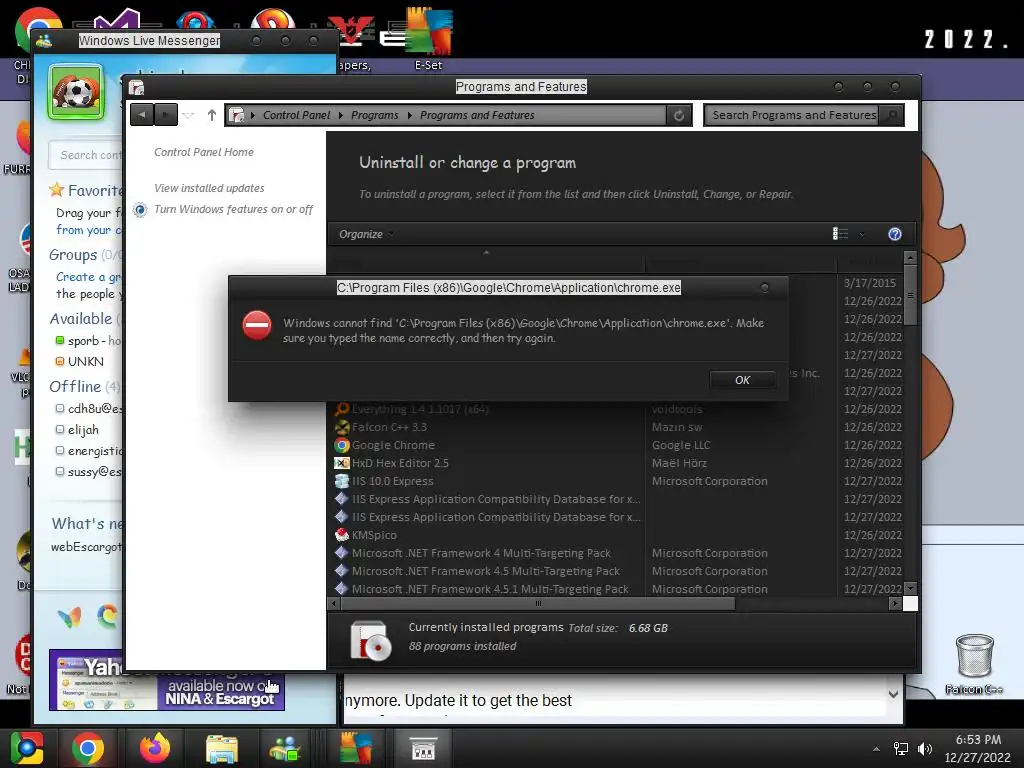Click the horizontal scrollbar thumb
Image resolution: width=1024 pixels, height=768 pixels.
coord(537,603)
